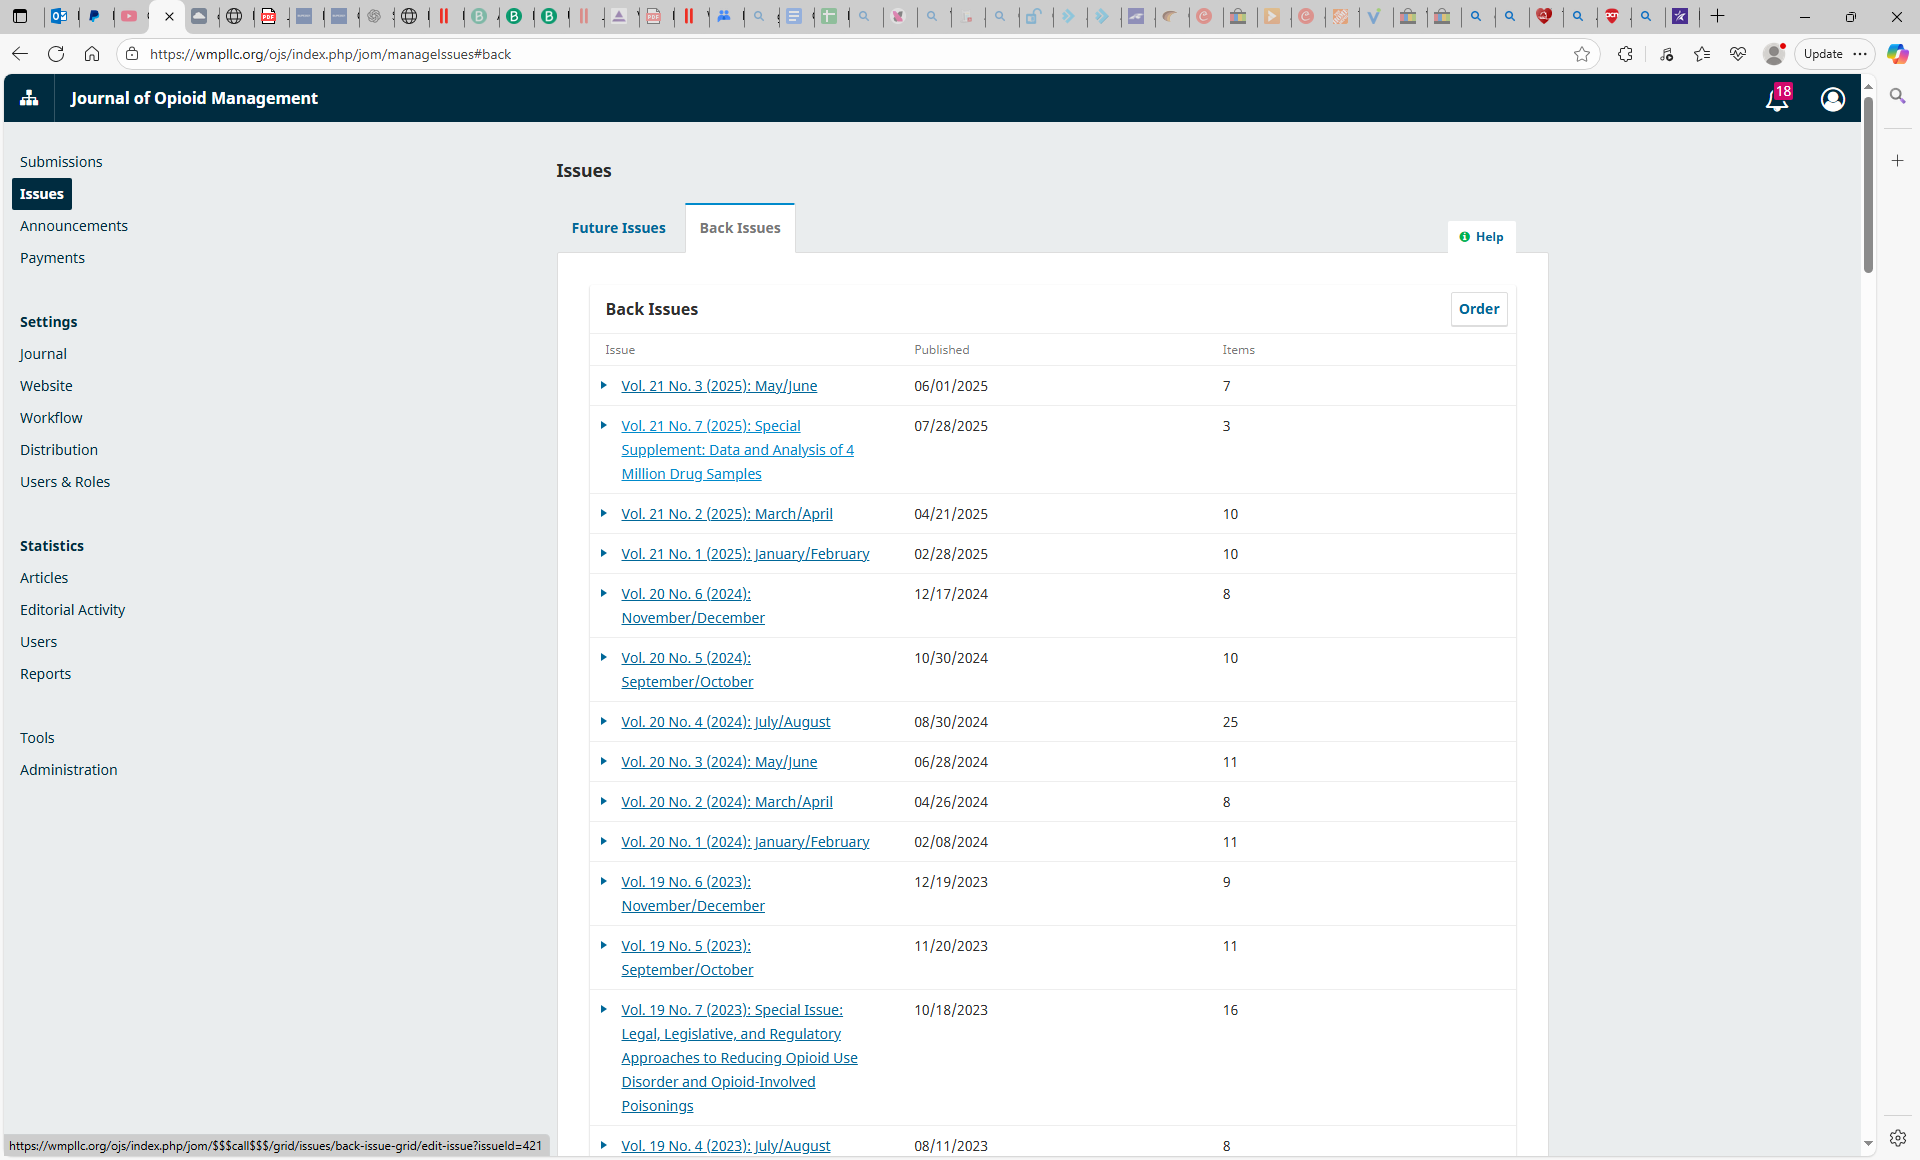Click the Update button in browser toolbar

pyautogui.click(x=1822, y=54)
